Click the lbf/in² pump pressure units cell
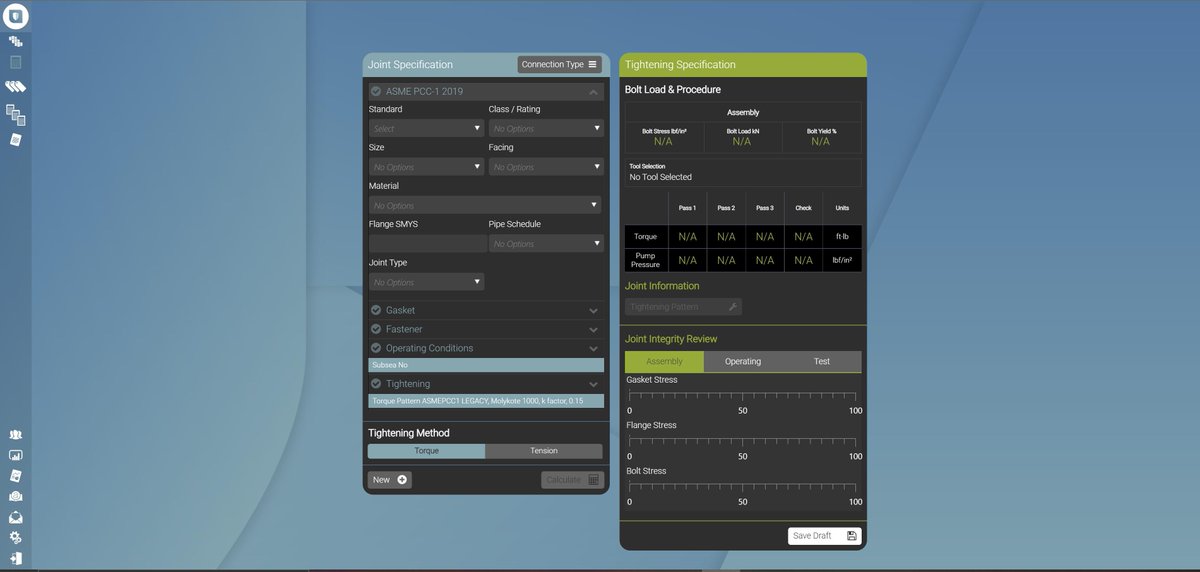The width and height of the screenshot is (1200, 572). pyautogui.click(x=842, y=260)
